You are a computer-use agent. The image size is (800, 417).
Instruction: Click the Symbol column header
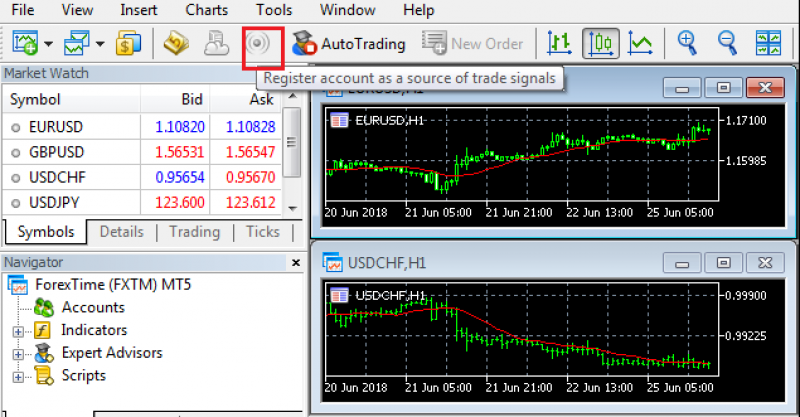click(x=71, y=99)
